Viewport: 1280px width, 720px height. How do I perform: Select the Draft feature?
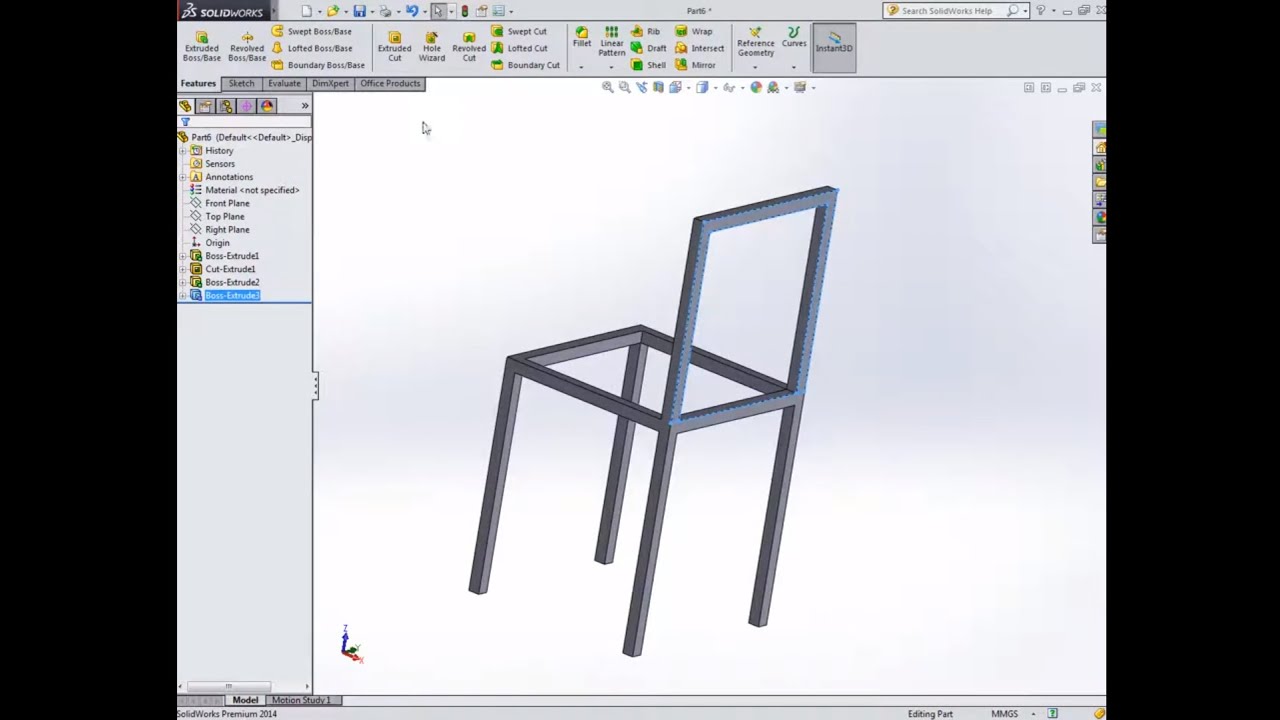pos(648,48)
